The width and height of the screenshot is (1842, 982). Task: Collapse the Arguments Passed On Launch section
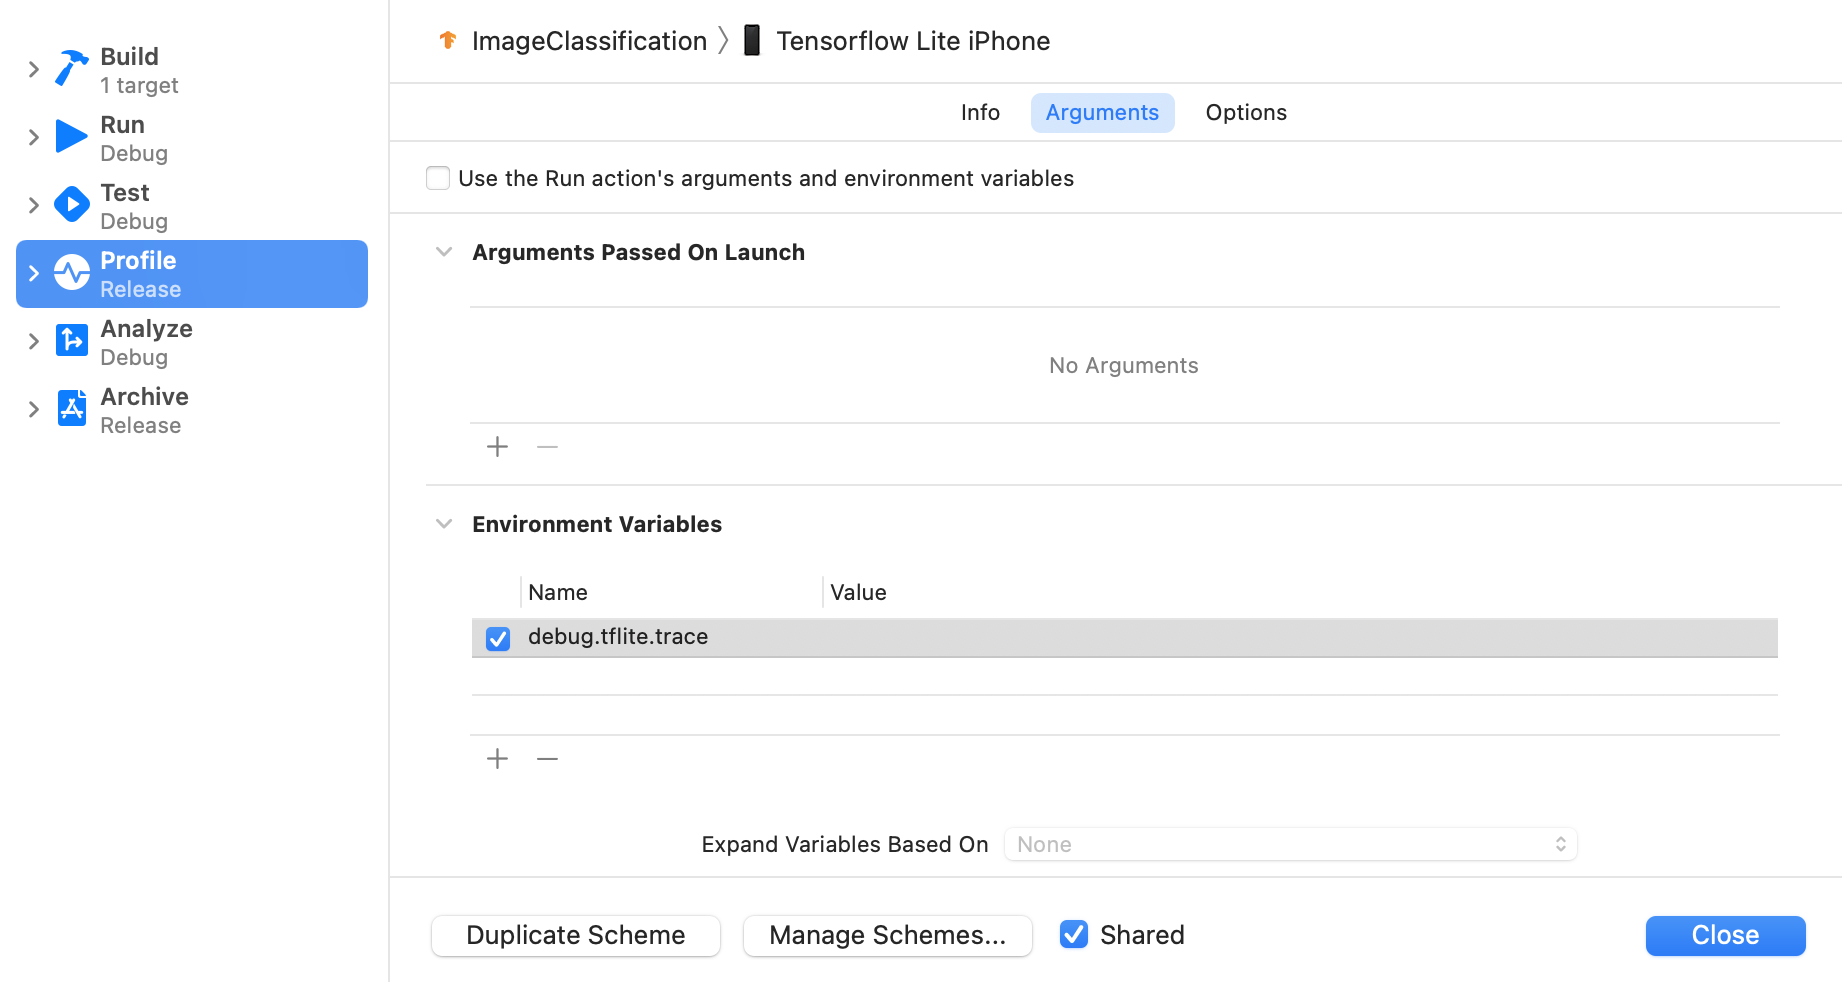444,252
